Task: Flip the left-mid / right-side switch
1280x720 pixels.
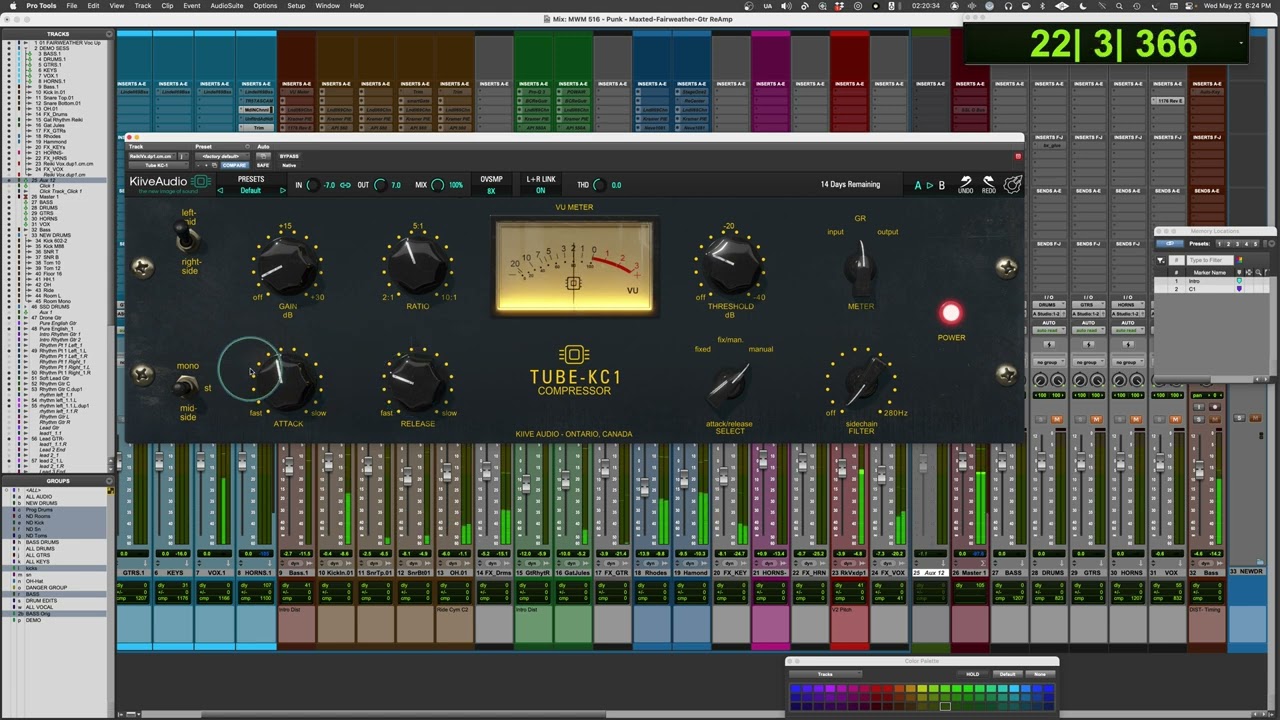Action: coord(186,238)
